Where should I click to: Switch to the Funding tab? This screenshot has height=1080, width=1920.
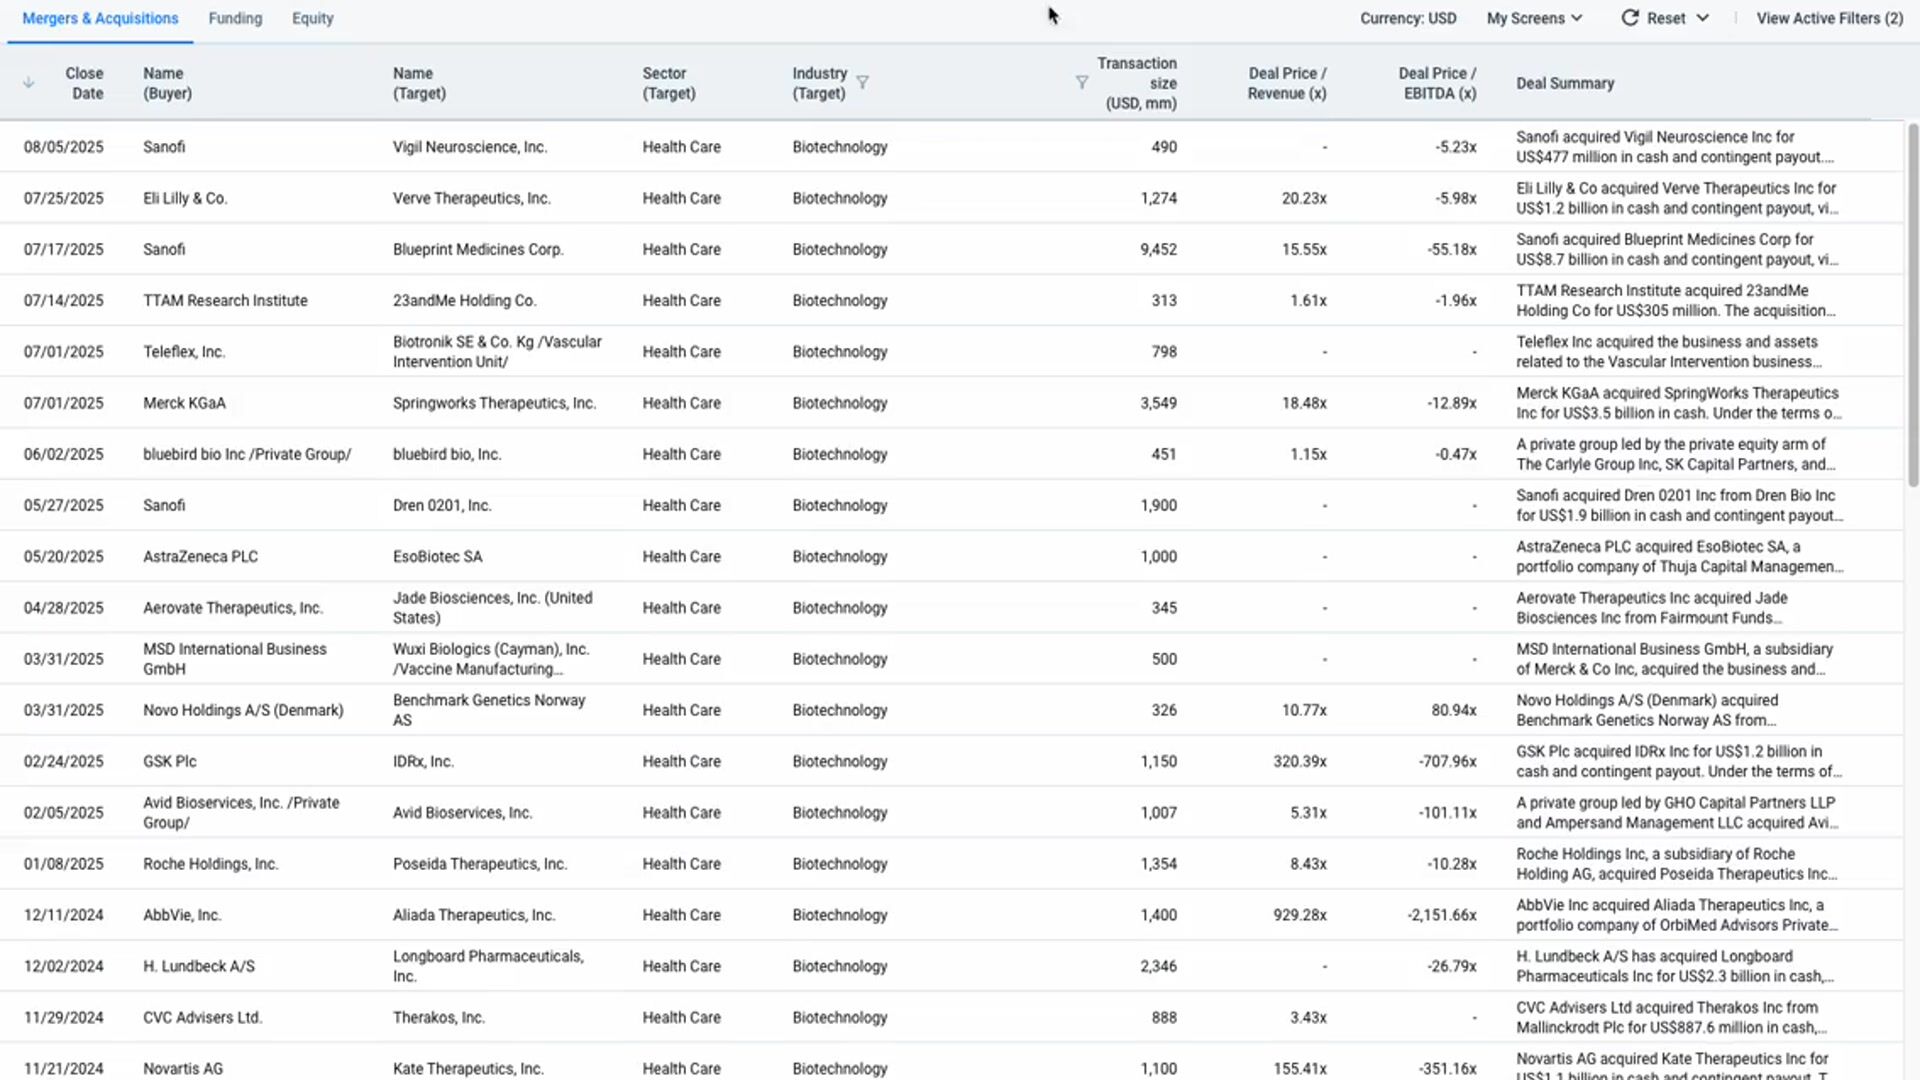pyautogui.click(x=235, y=18)
